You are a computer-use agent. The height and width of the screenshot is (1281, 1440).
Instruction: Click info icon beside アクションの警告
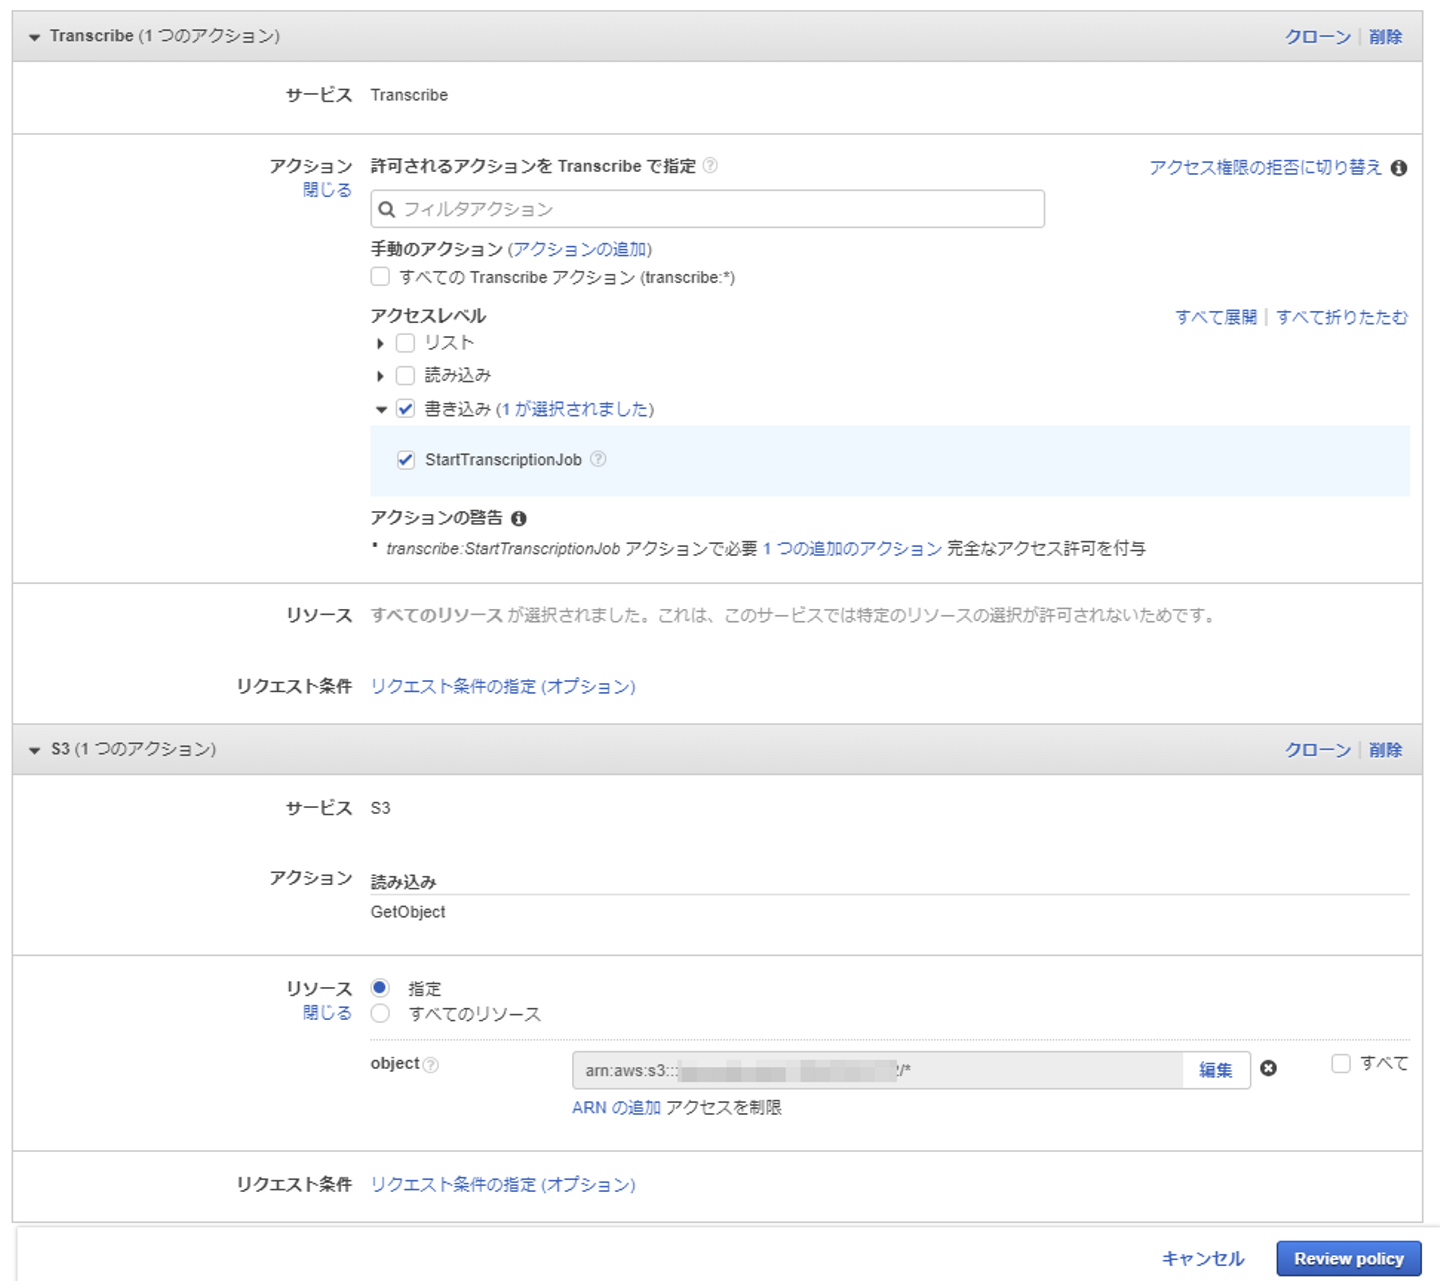[518, 518]
